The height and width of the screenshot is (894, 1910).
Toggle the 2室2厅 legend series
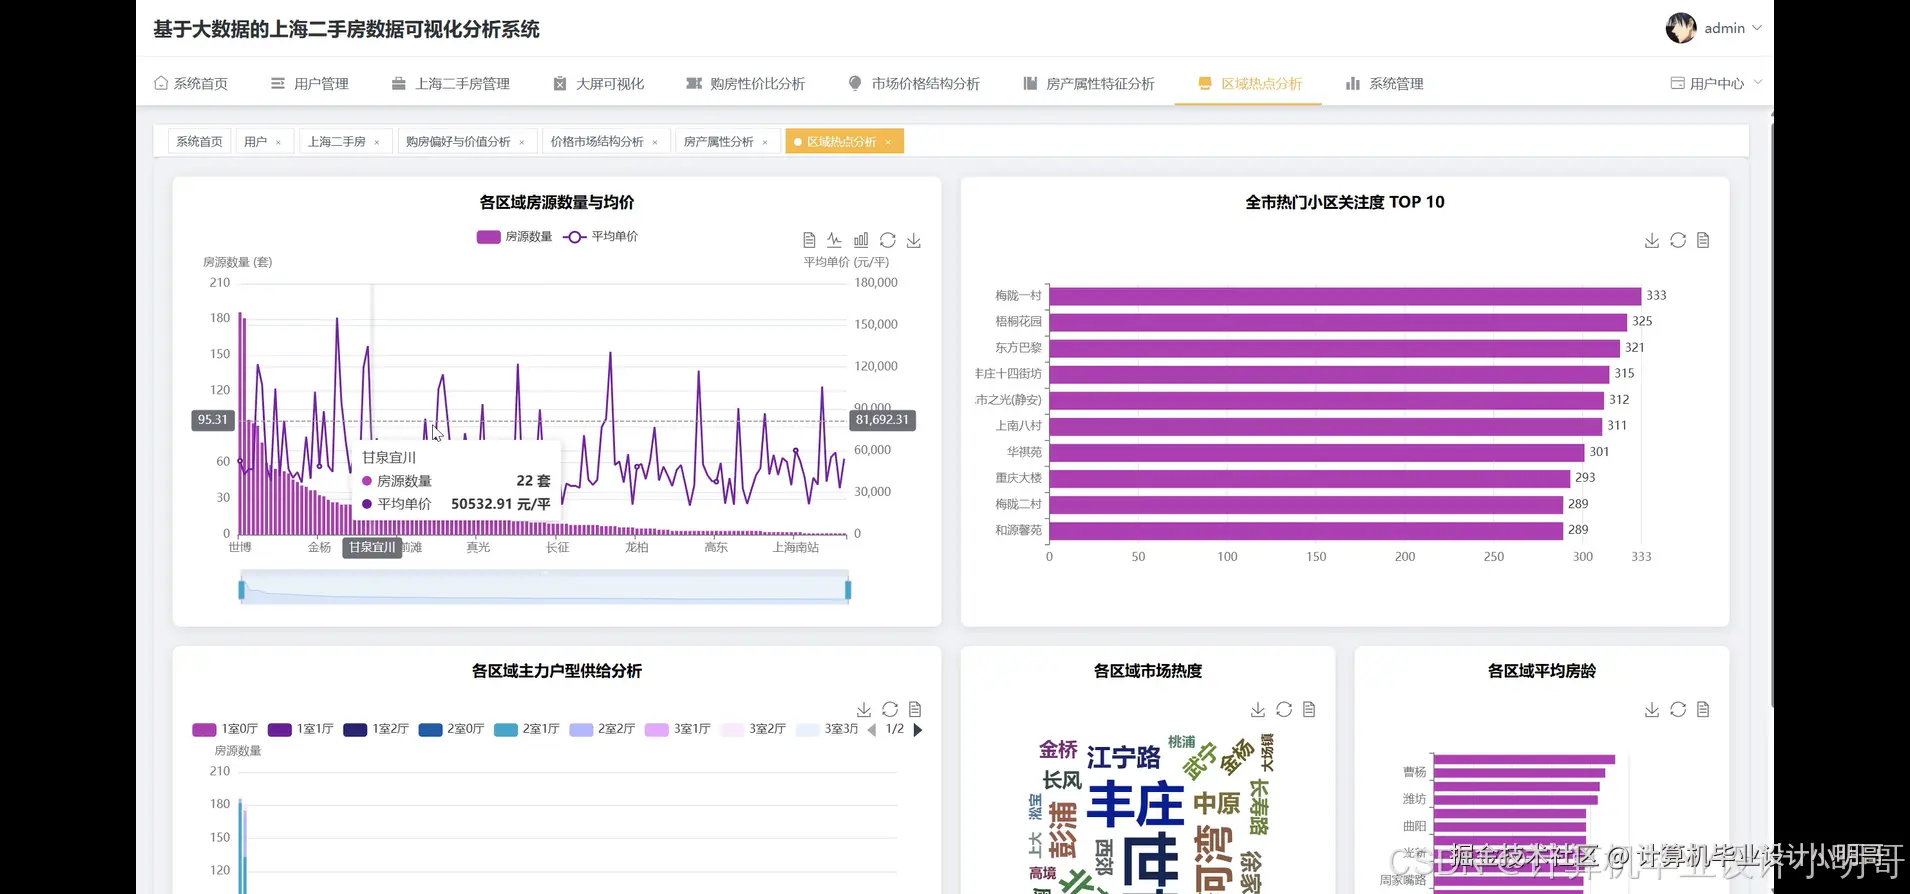[603, 729]
